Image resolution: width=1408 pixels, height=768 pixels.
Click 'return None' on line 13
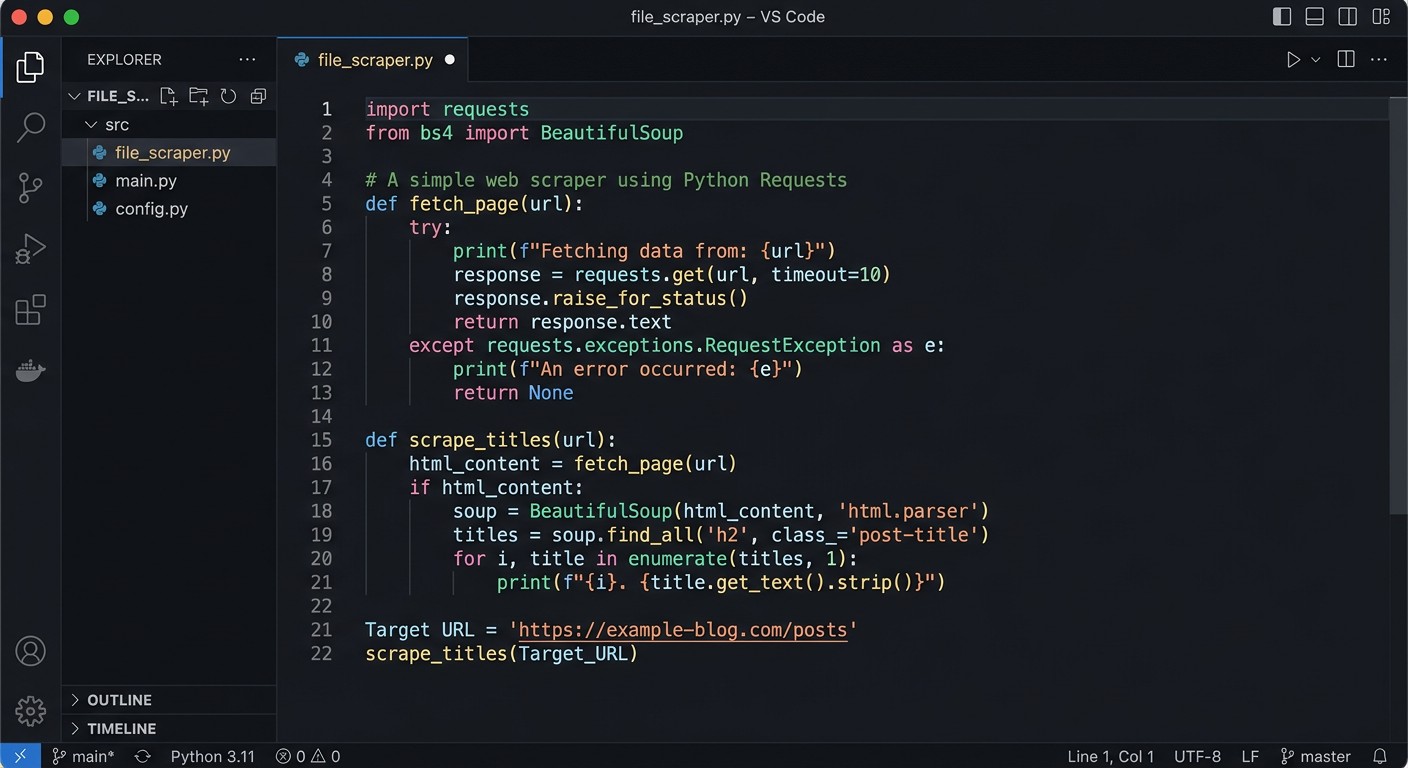click(x=513, y=393)
